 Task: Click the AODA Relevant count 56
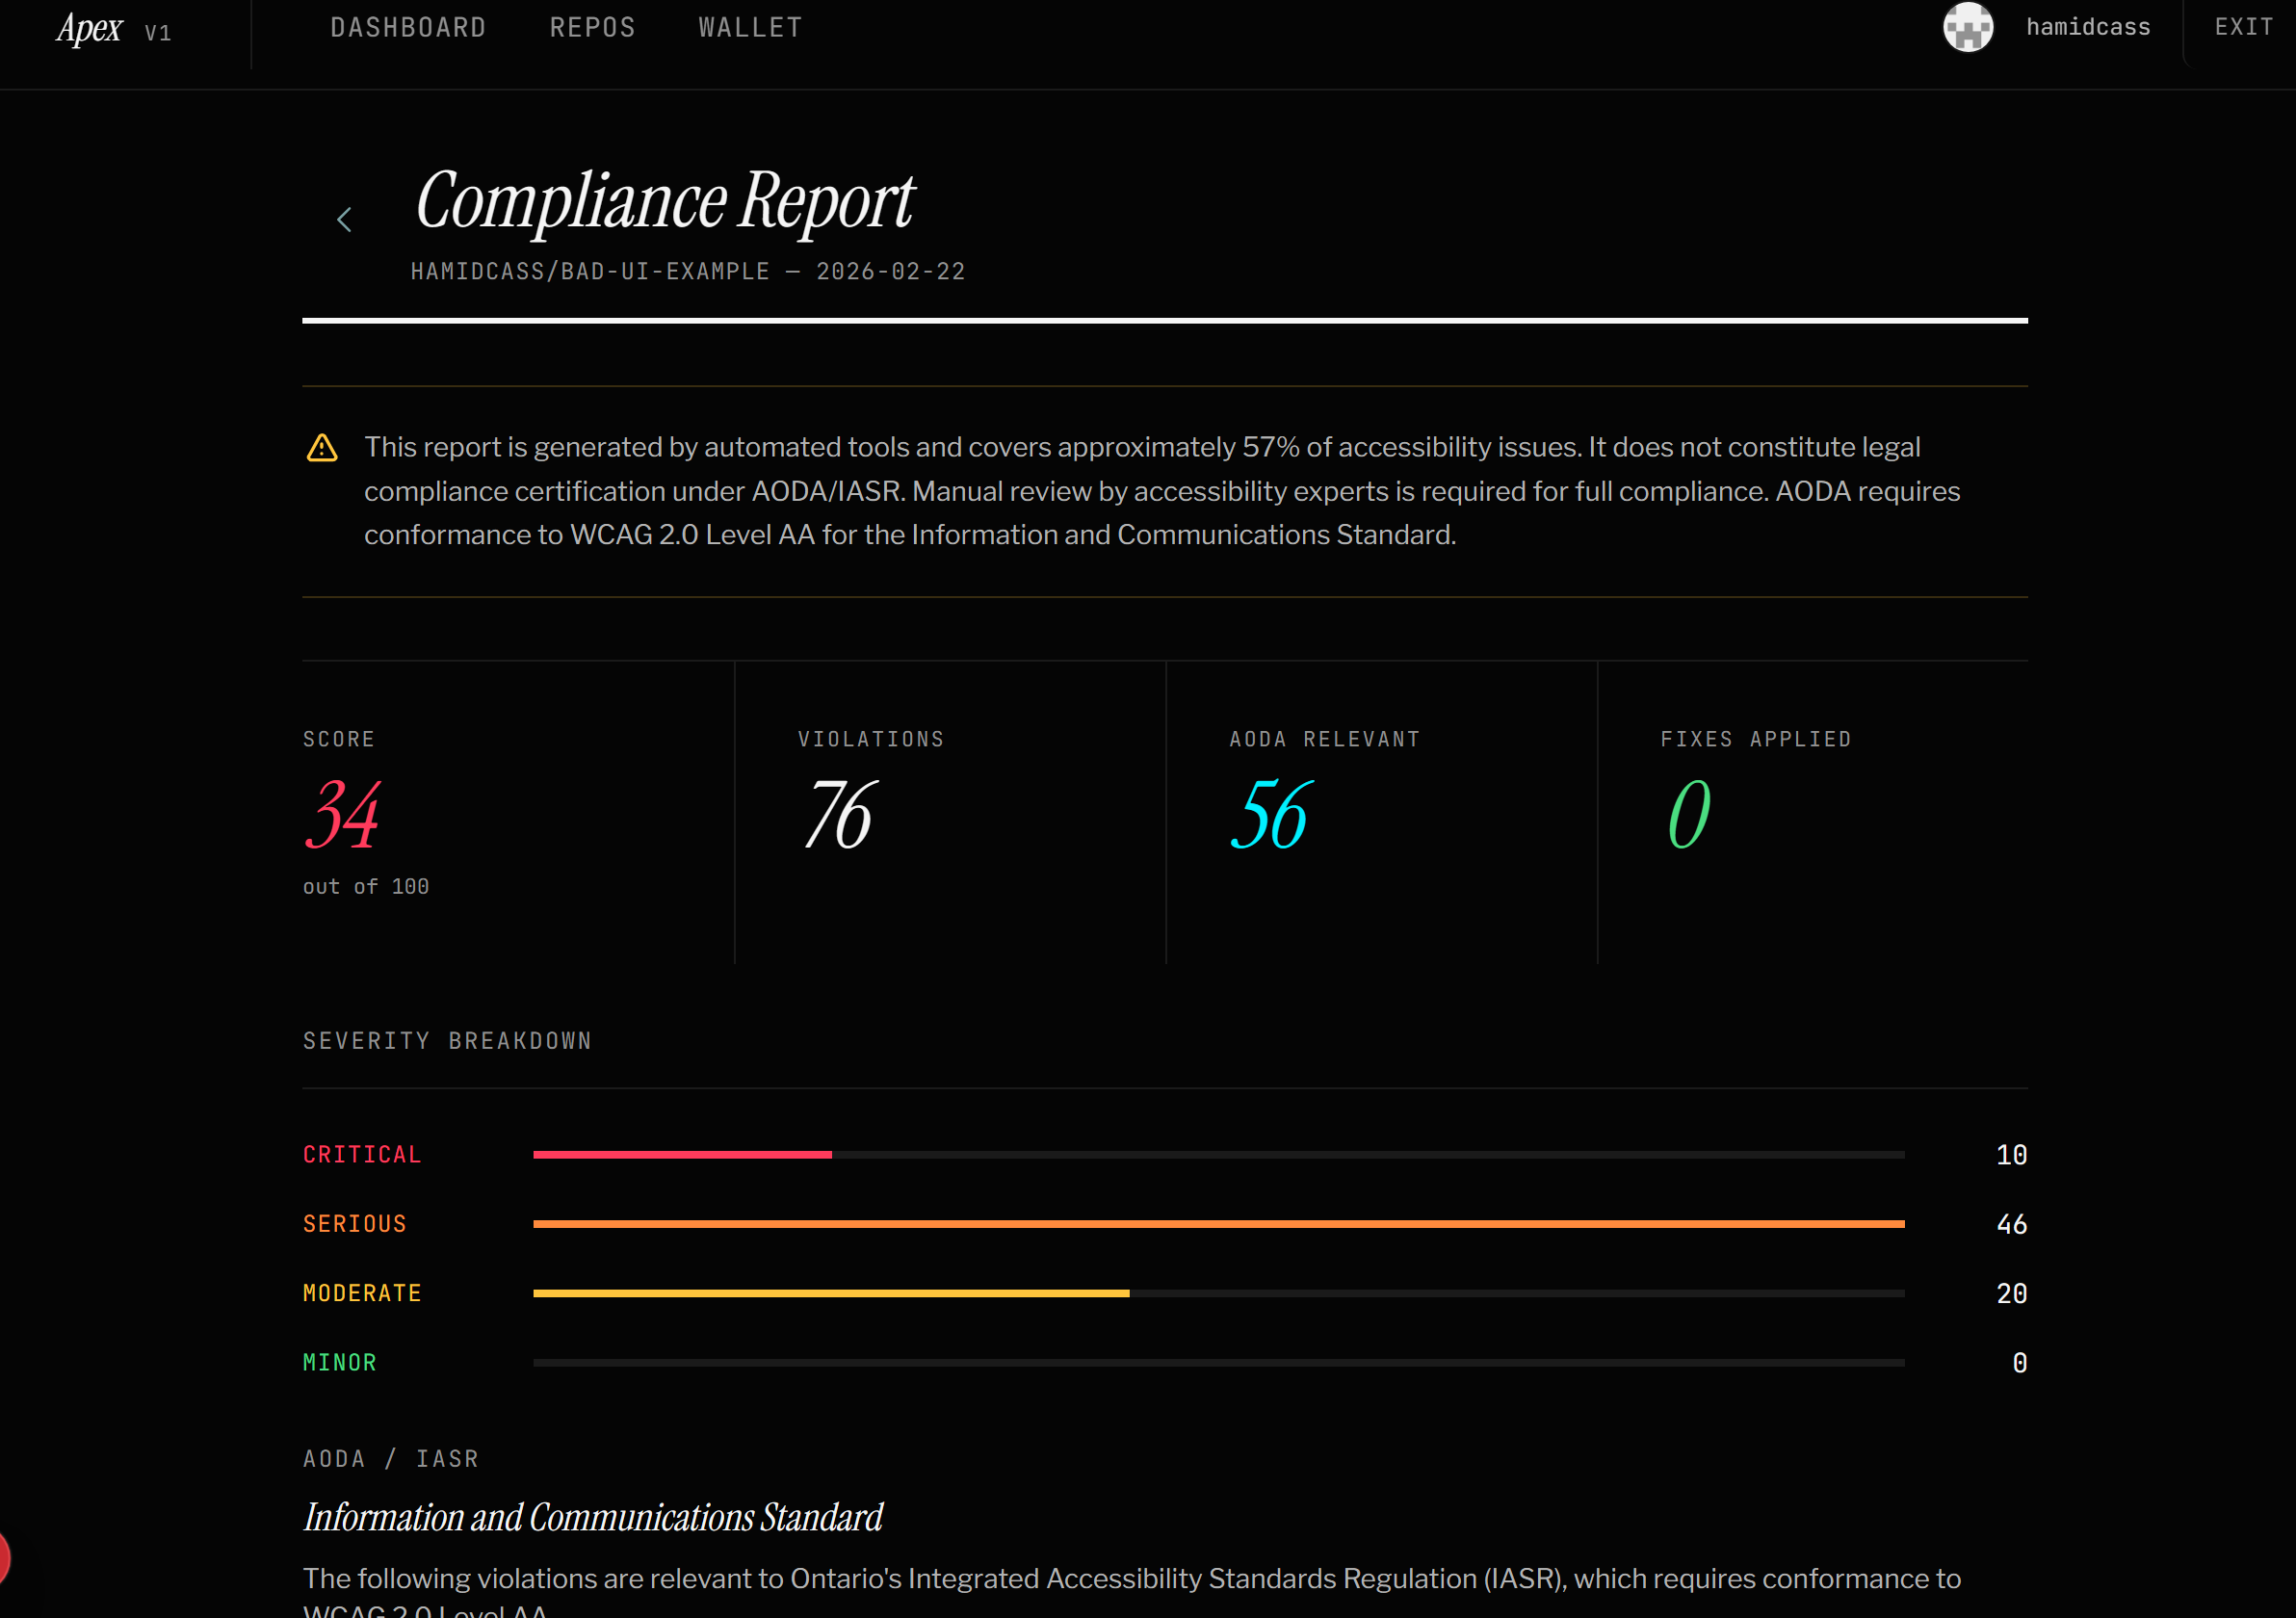(1269, 816)
